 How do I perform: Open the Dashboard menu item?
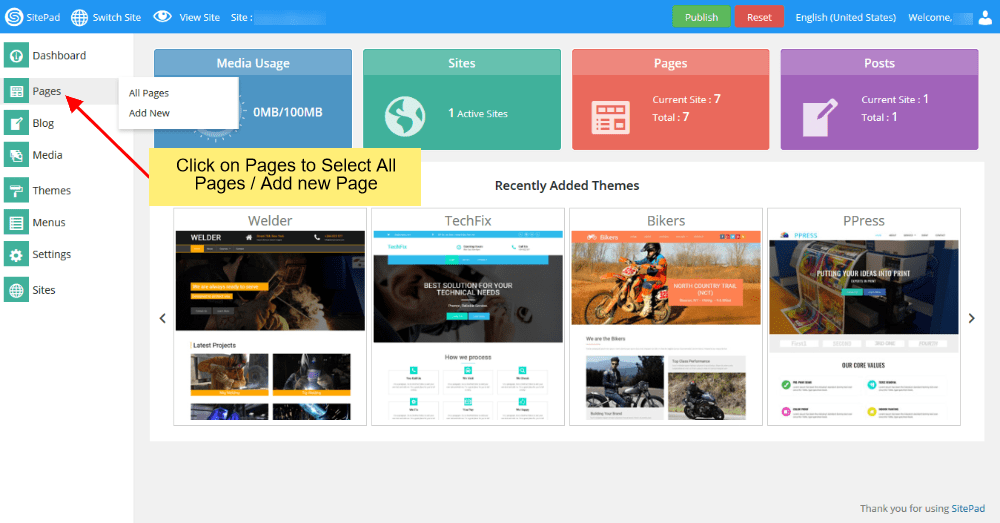pyautogui.click(x=59, y=55)
